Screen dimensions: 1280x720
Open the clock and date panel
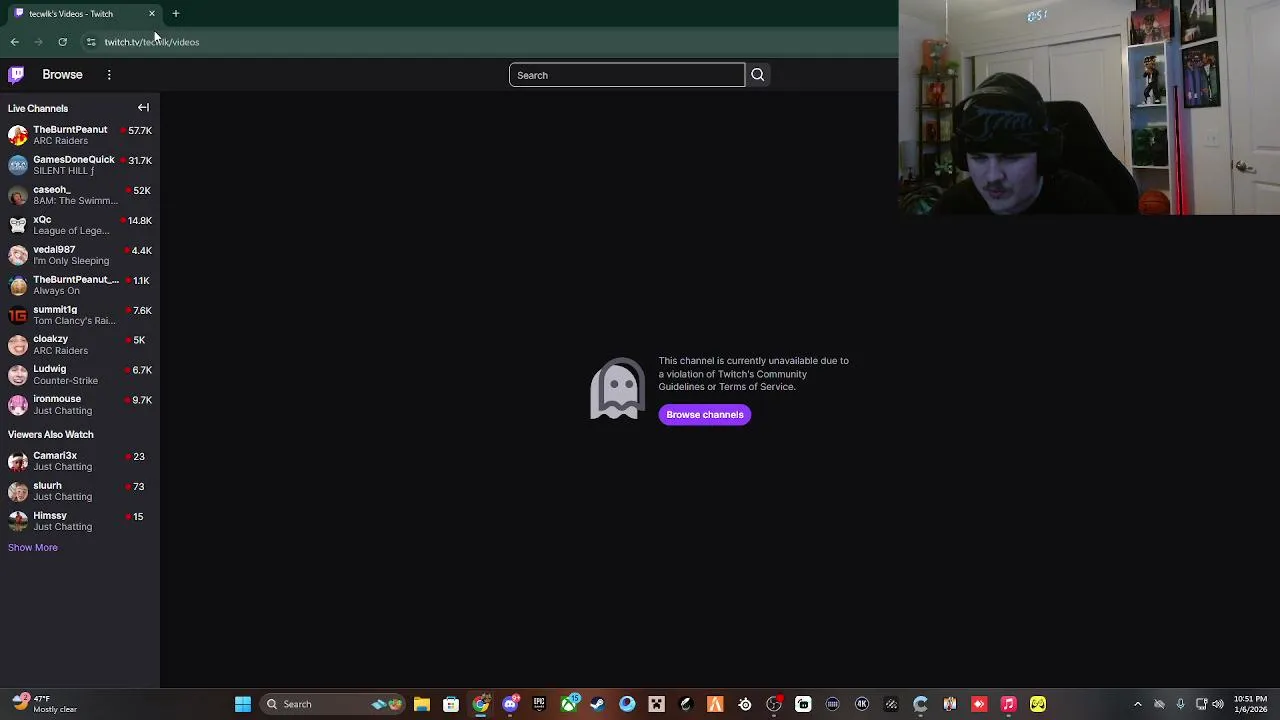pos(1250,704)
